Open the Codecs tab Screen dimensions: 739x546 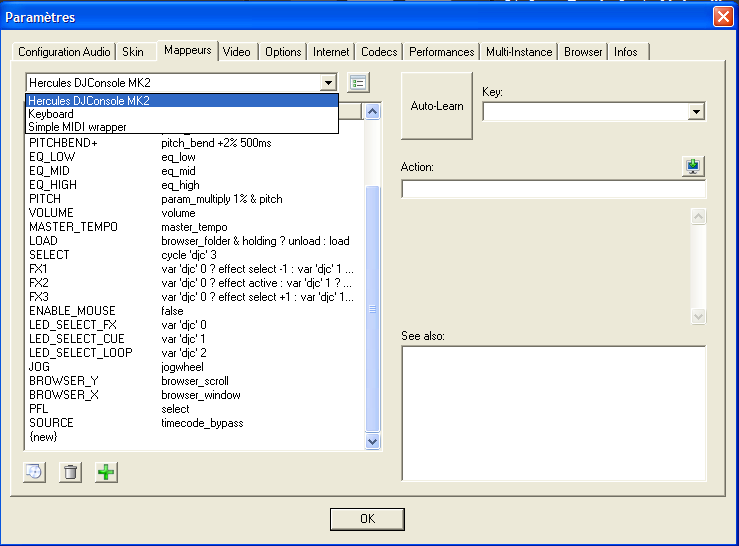(x=379, y=52)
